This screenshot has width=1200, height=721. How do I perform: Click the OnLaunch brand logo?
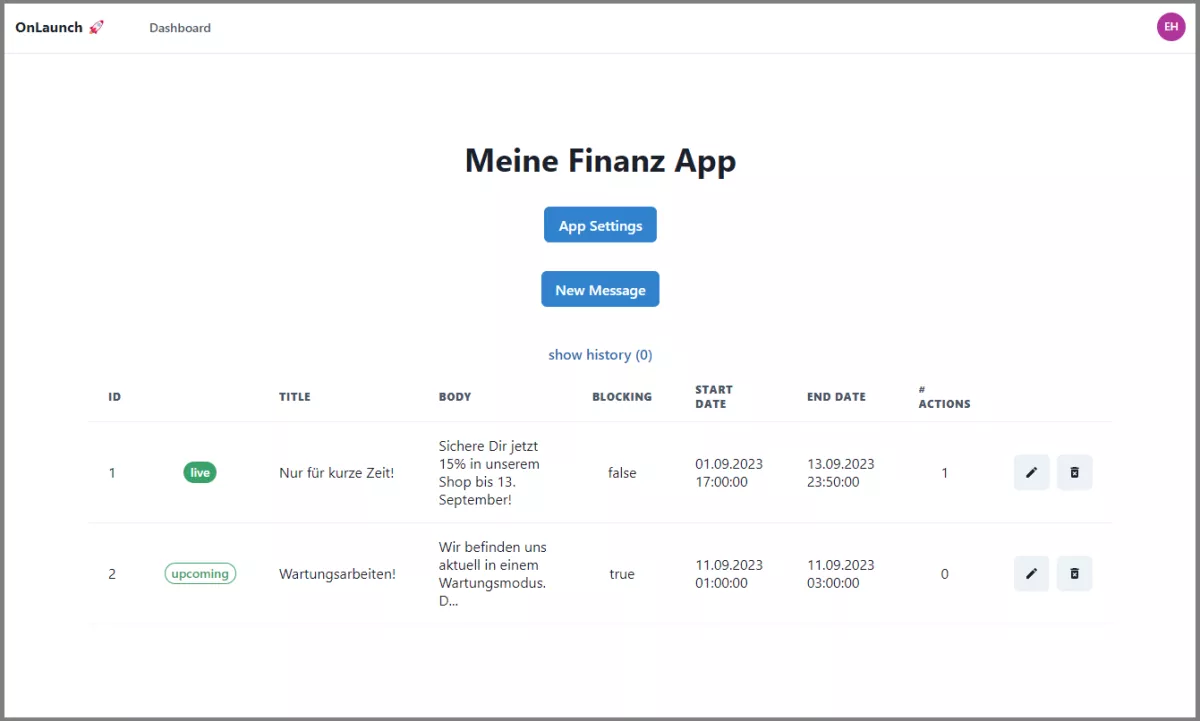click(x=50, y=27)
